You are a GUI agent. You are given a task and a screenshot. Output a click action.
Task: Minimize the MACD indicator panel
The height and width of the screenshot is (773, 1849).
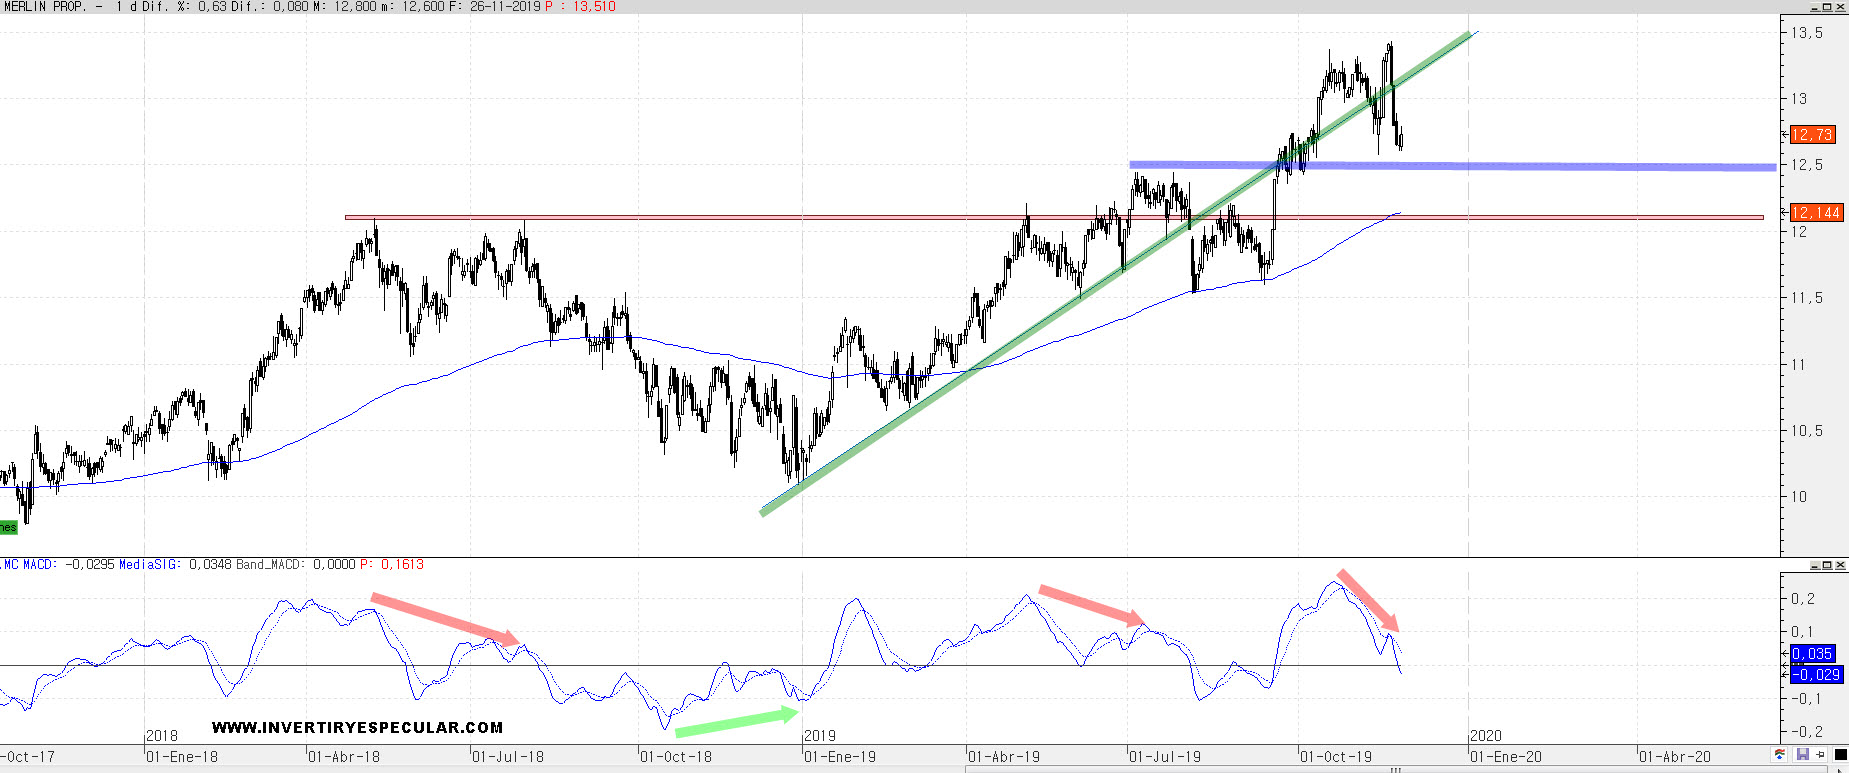(1816, 565)
